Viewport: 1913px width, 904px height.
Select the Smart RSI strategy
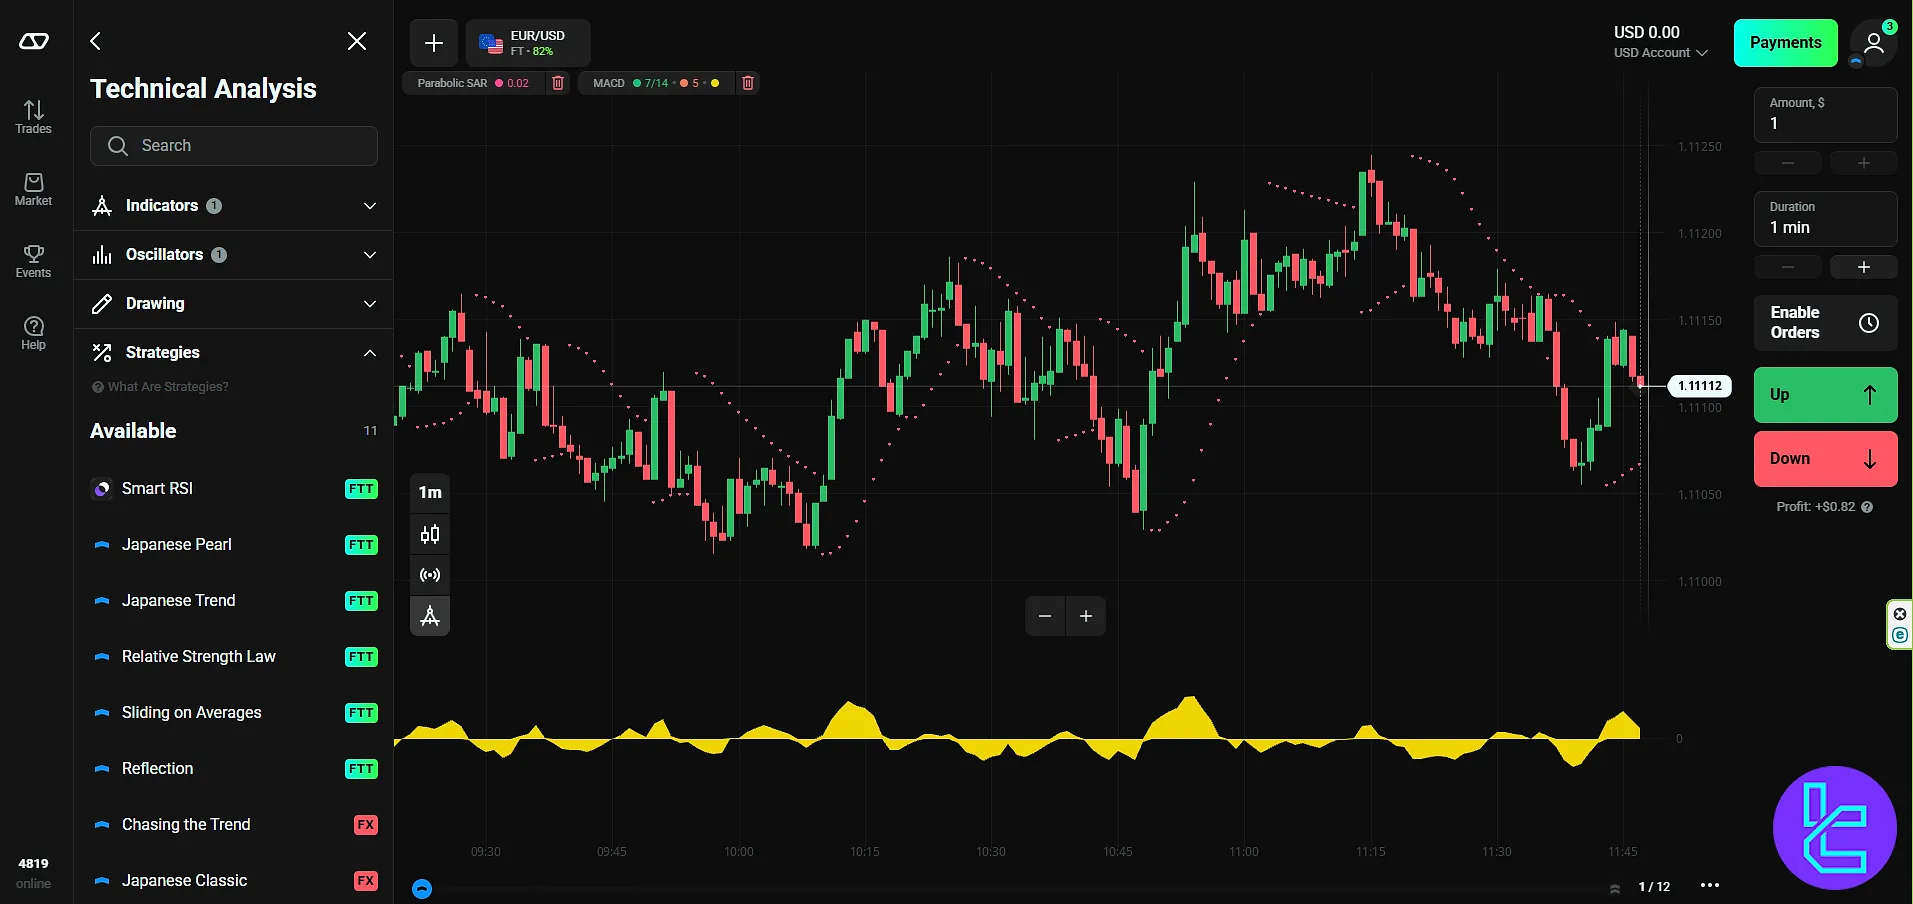point(234,489)
